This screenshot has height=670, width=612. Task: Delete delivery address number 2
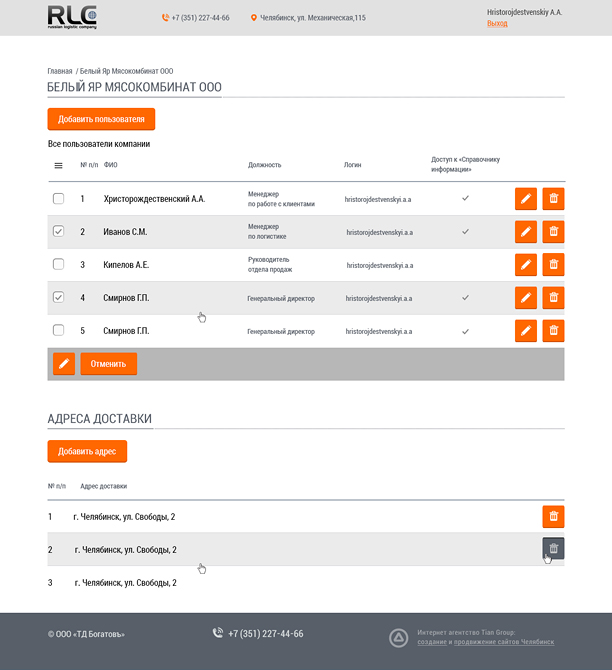[553, 549]
